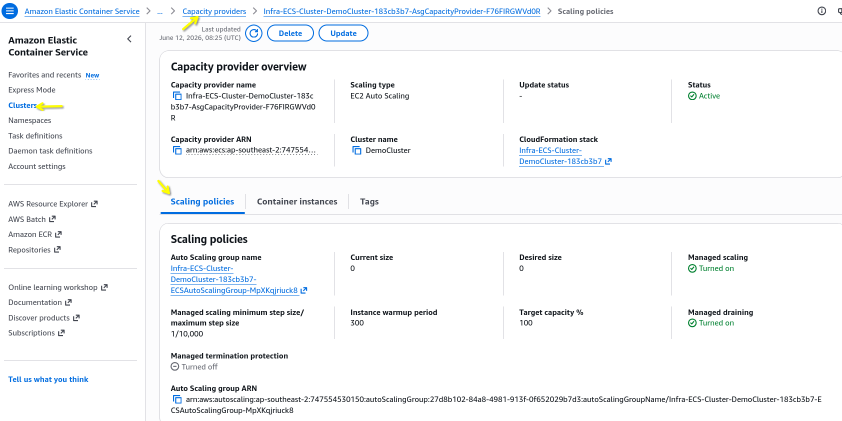Click the AWS Batch external link icon
Viewport: 842px width, 421px height.
coord(52,219)
